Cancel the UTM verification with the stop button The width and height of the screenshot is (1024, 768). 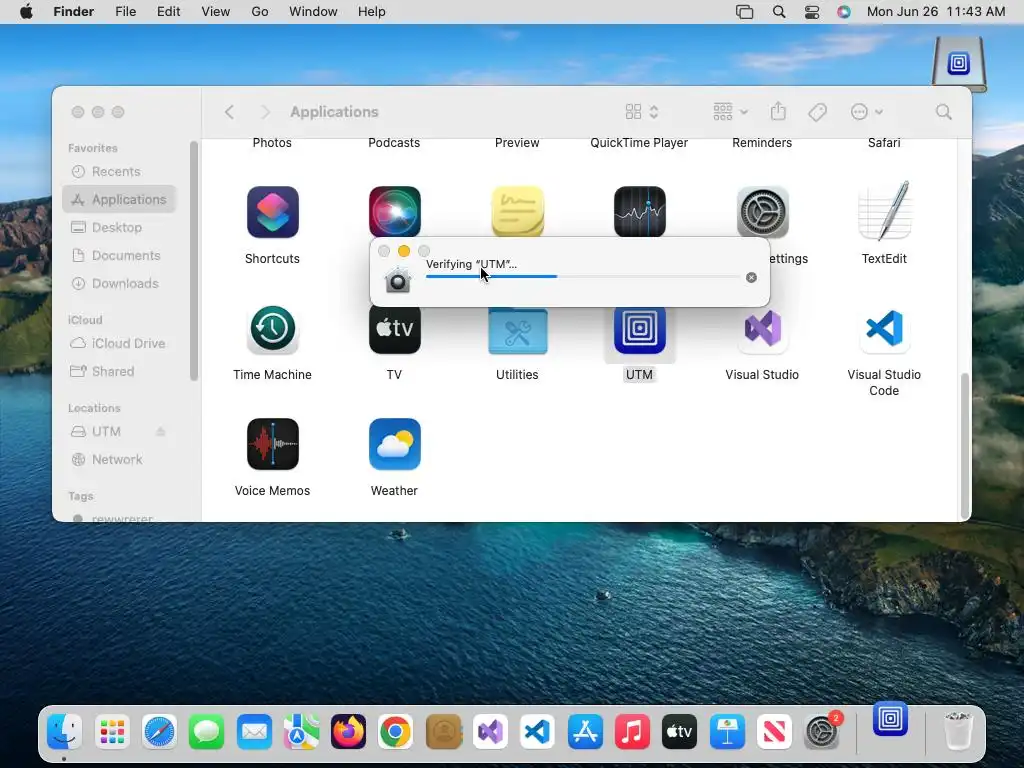(x=751, y=277)
